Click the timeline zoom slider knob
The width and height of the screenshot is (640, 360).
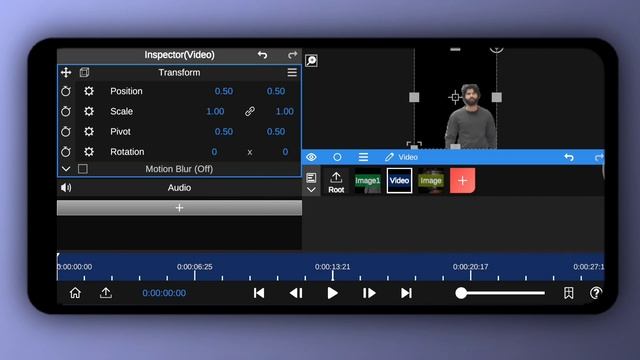pyautogui.click(x=461, y=293)
